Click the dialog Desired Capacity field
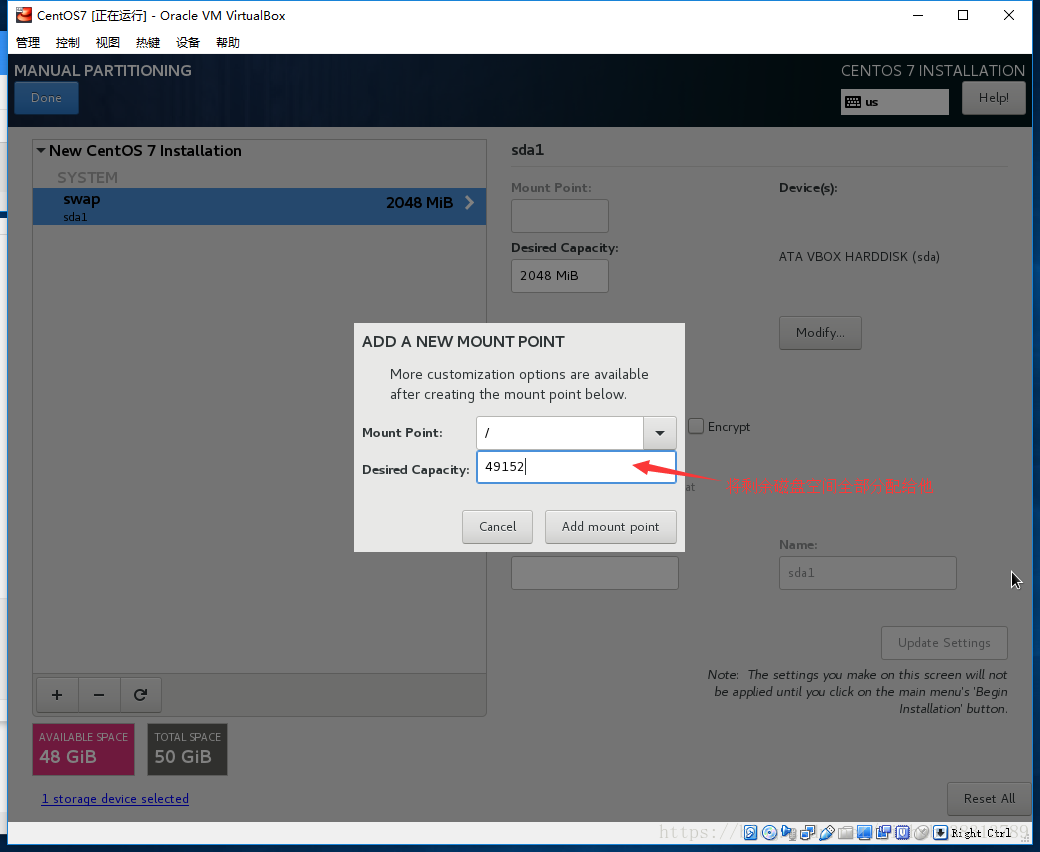Image resolution: width=1040 pixels, height=852 pixels. 576,467
